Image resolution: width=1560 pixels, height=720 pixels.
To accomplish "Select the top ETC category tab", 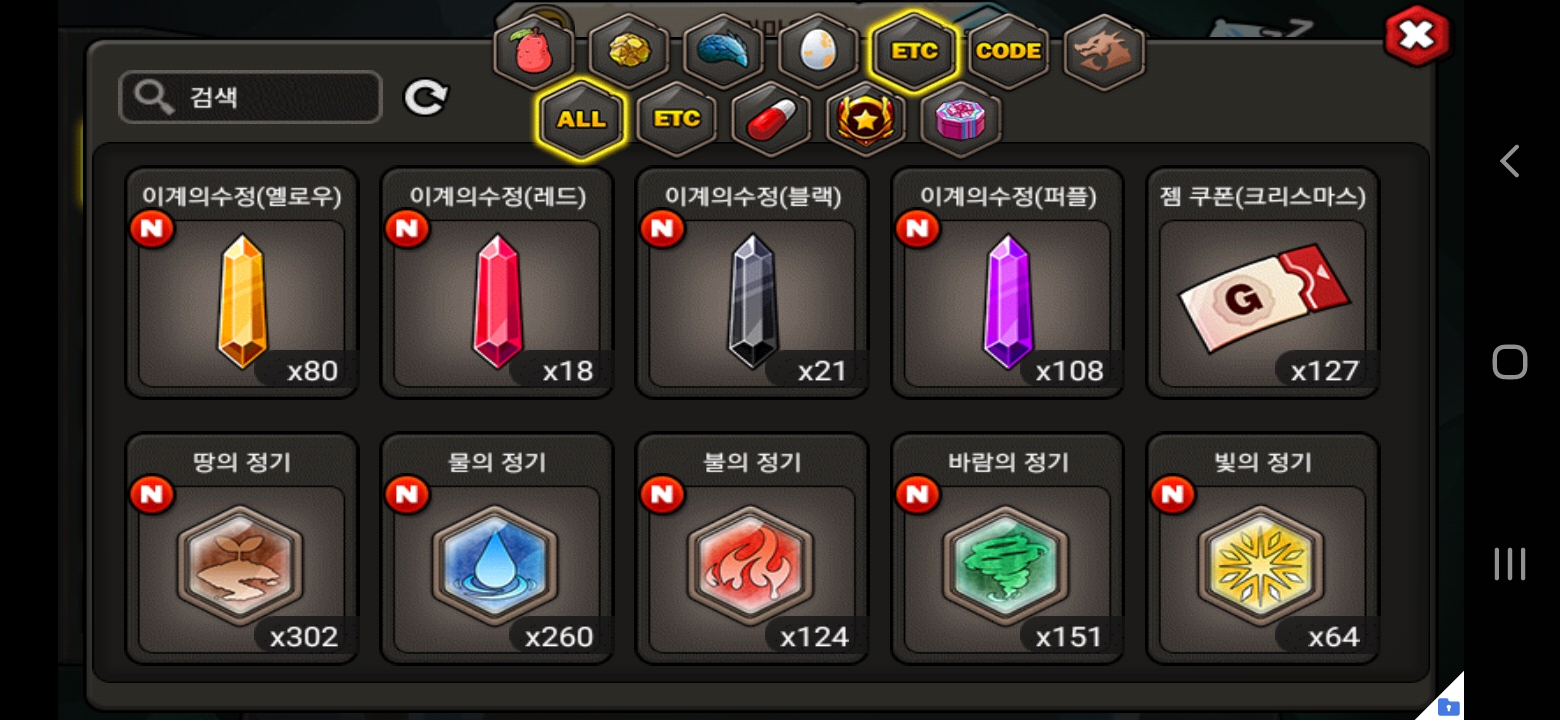I will tap(914, 51).
